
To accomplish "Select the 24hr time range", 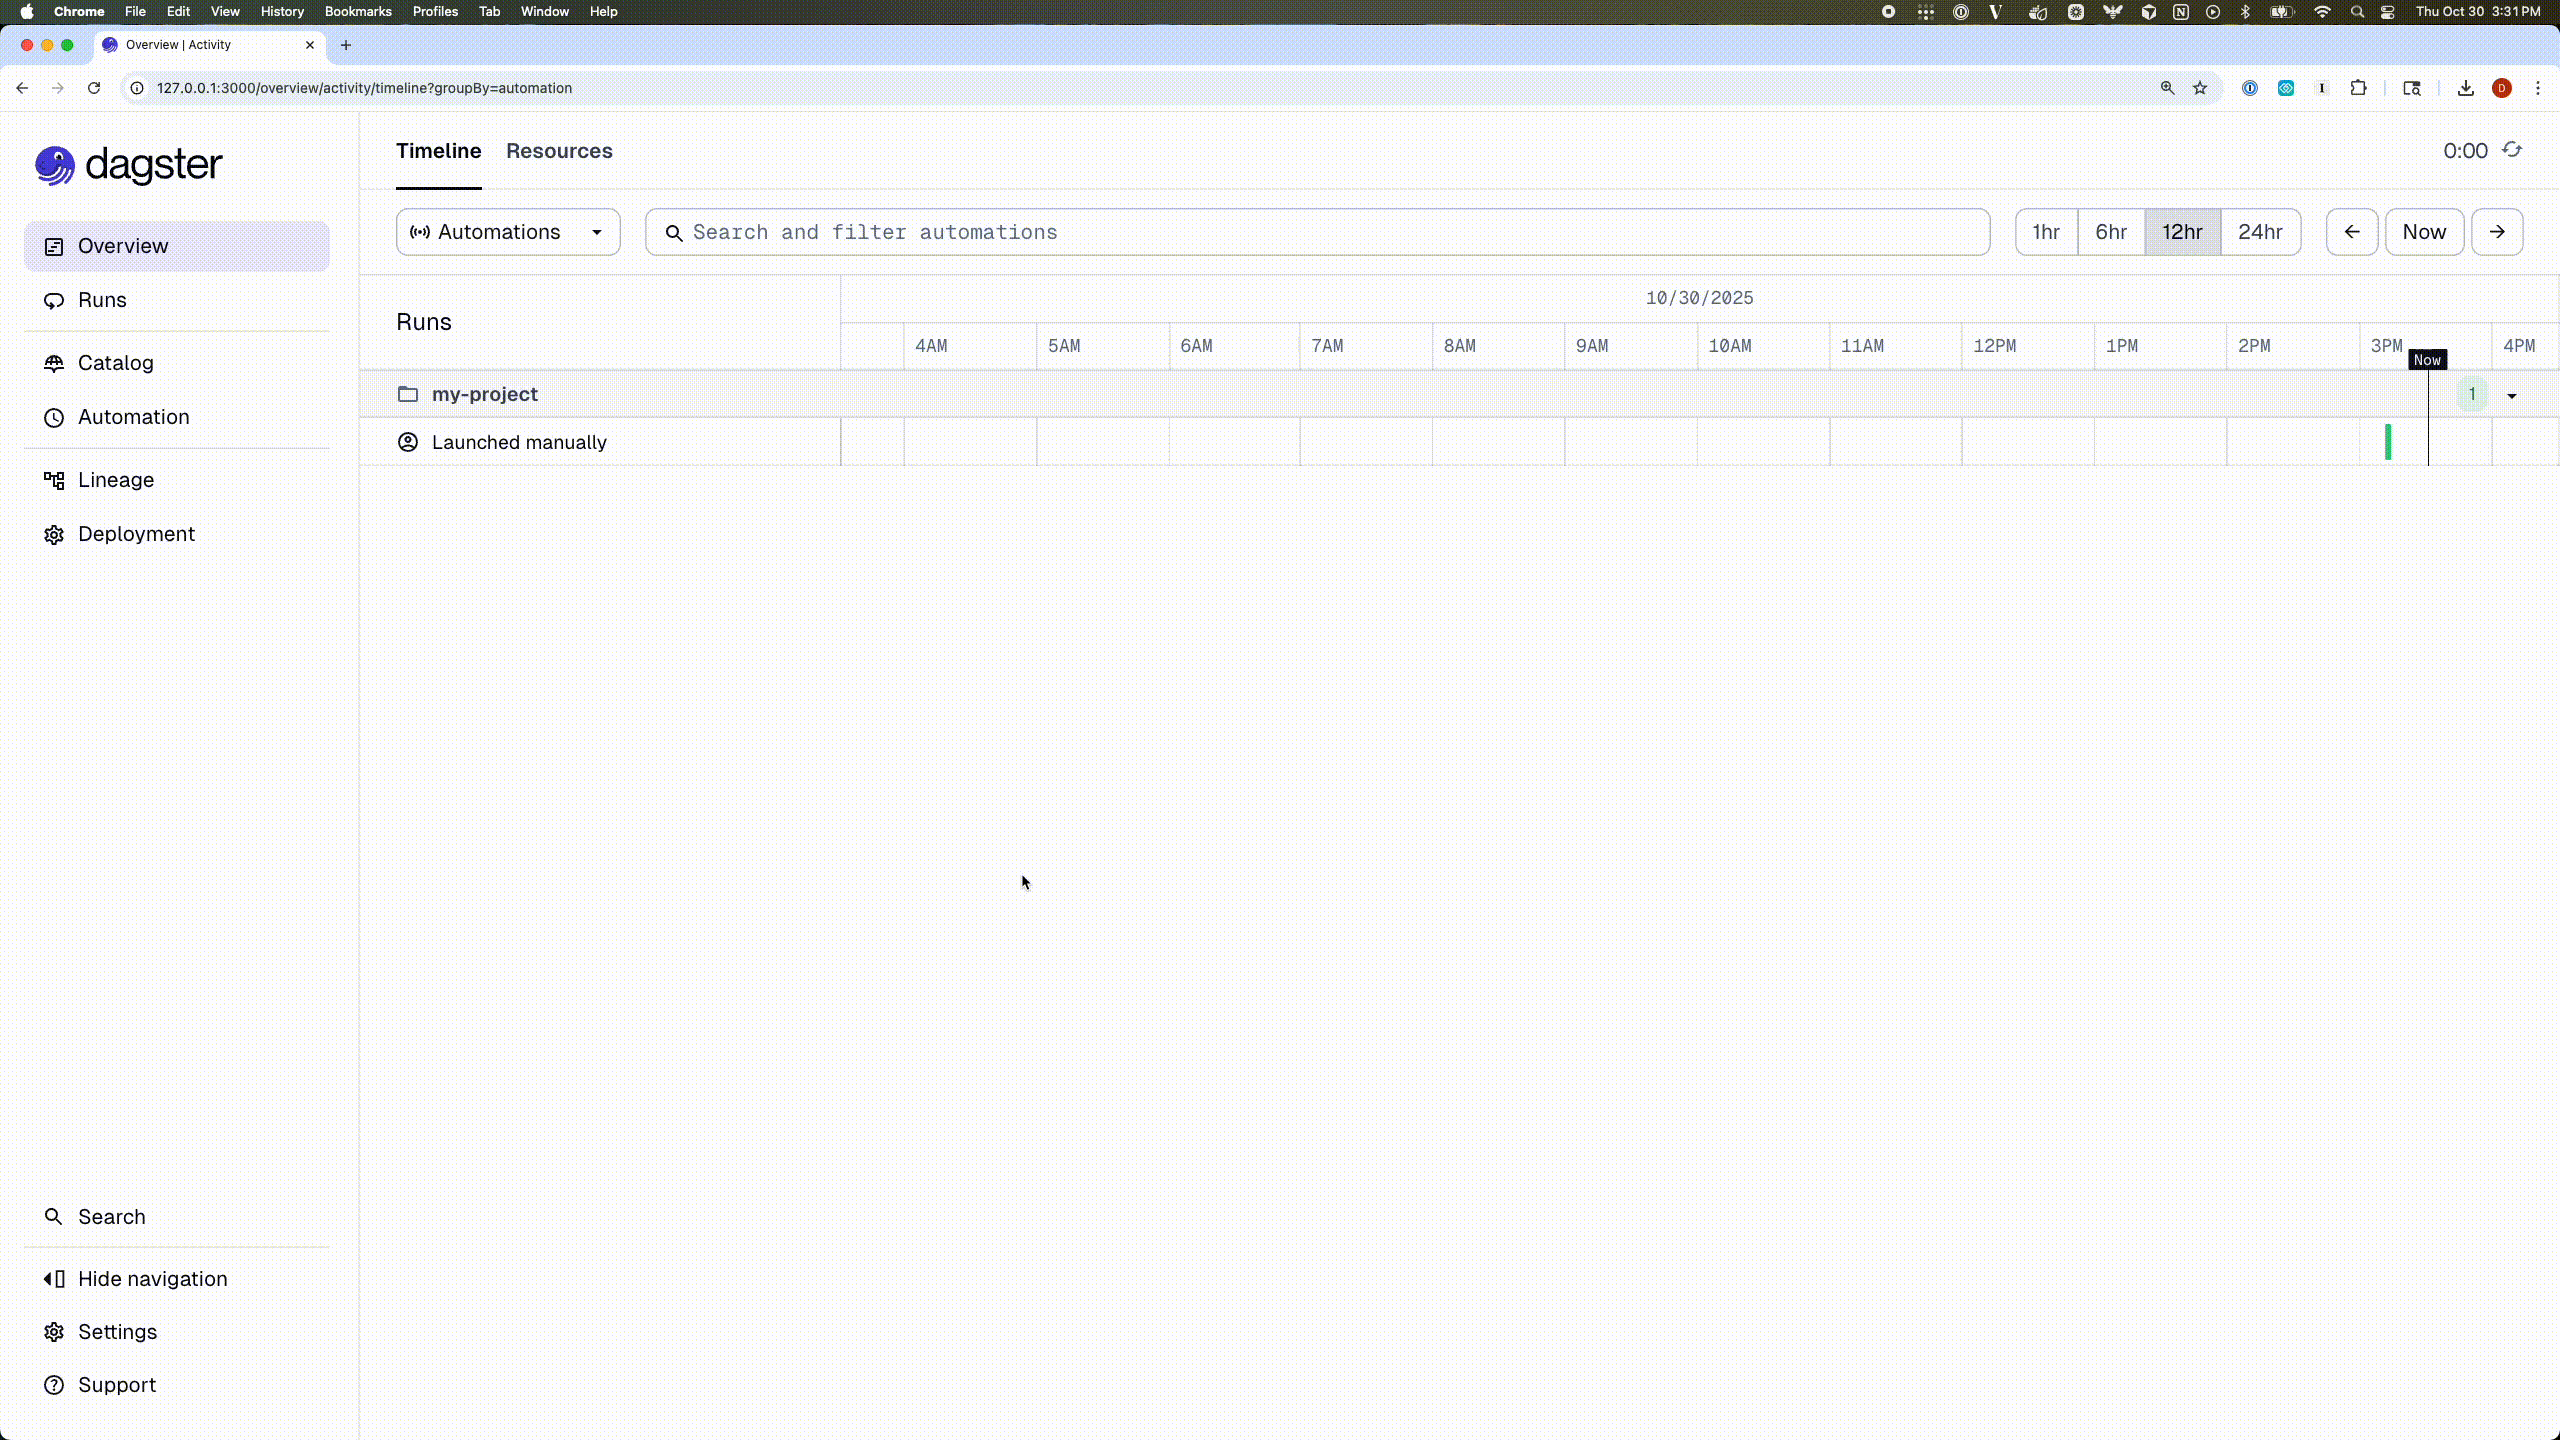I will click(x=2259, y=232).
